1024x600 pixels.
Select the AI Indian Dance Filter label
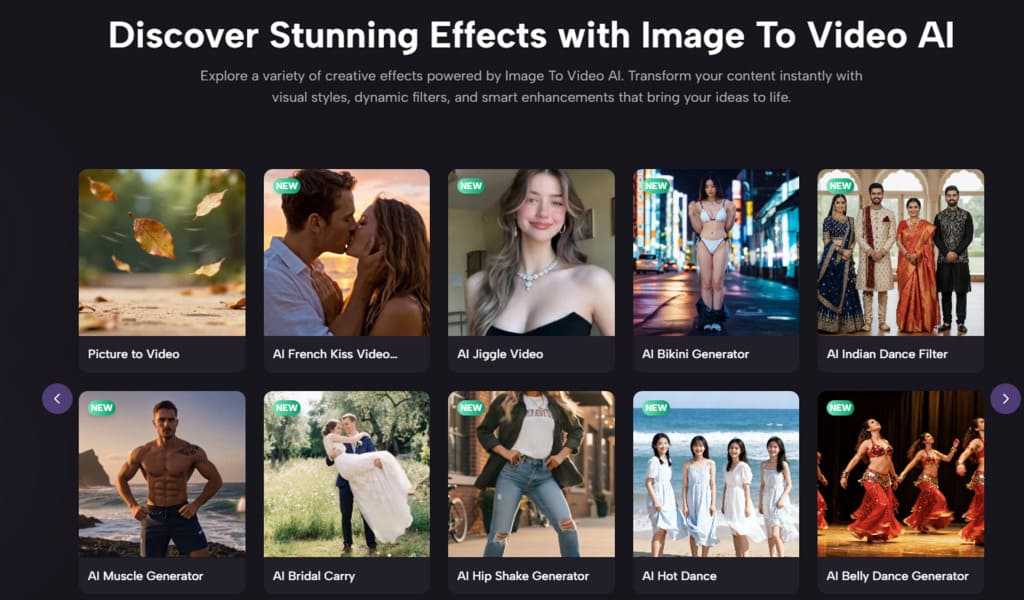click(887, 354)
